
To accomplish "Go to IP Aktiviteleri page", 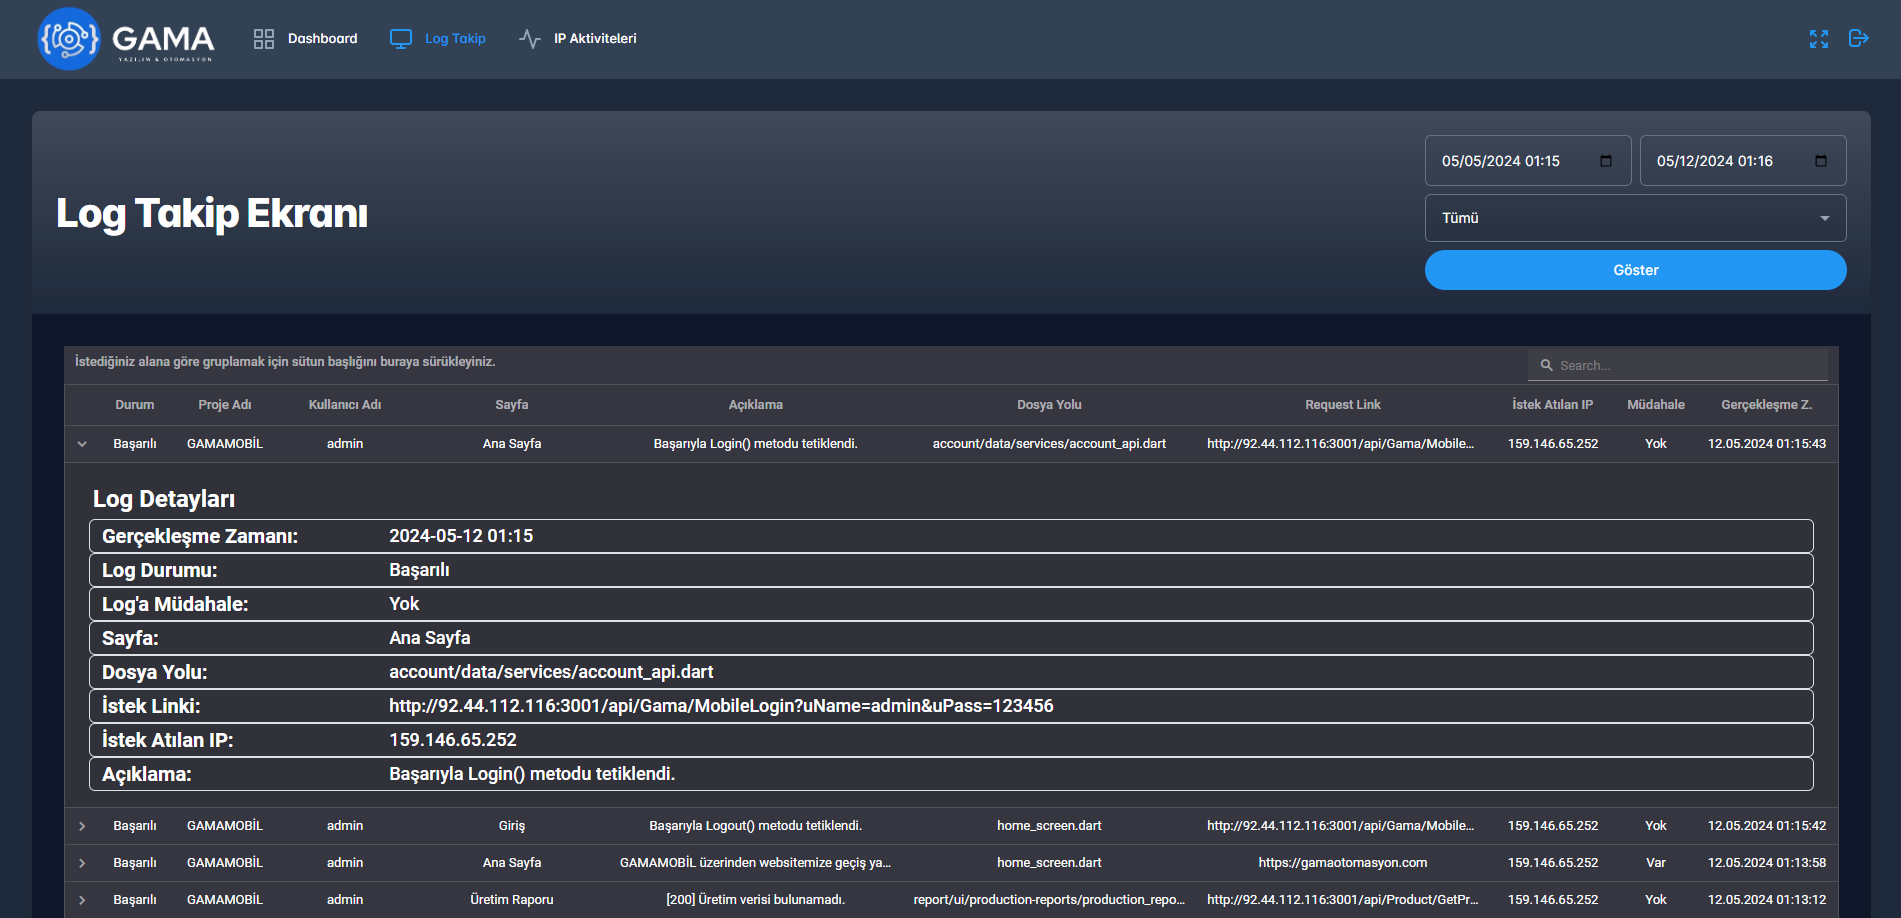I will tap(595, 39).
